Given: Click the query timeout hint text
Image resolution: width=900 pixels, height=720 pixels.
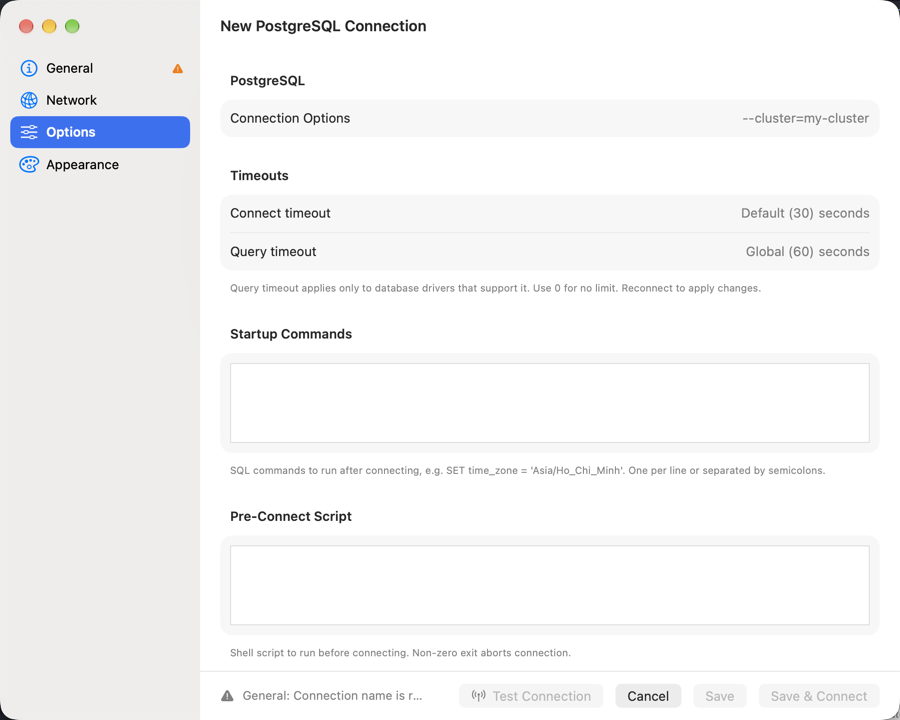Looking at the screenshot, I should [495, 288].
